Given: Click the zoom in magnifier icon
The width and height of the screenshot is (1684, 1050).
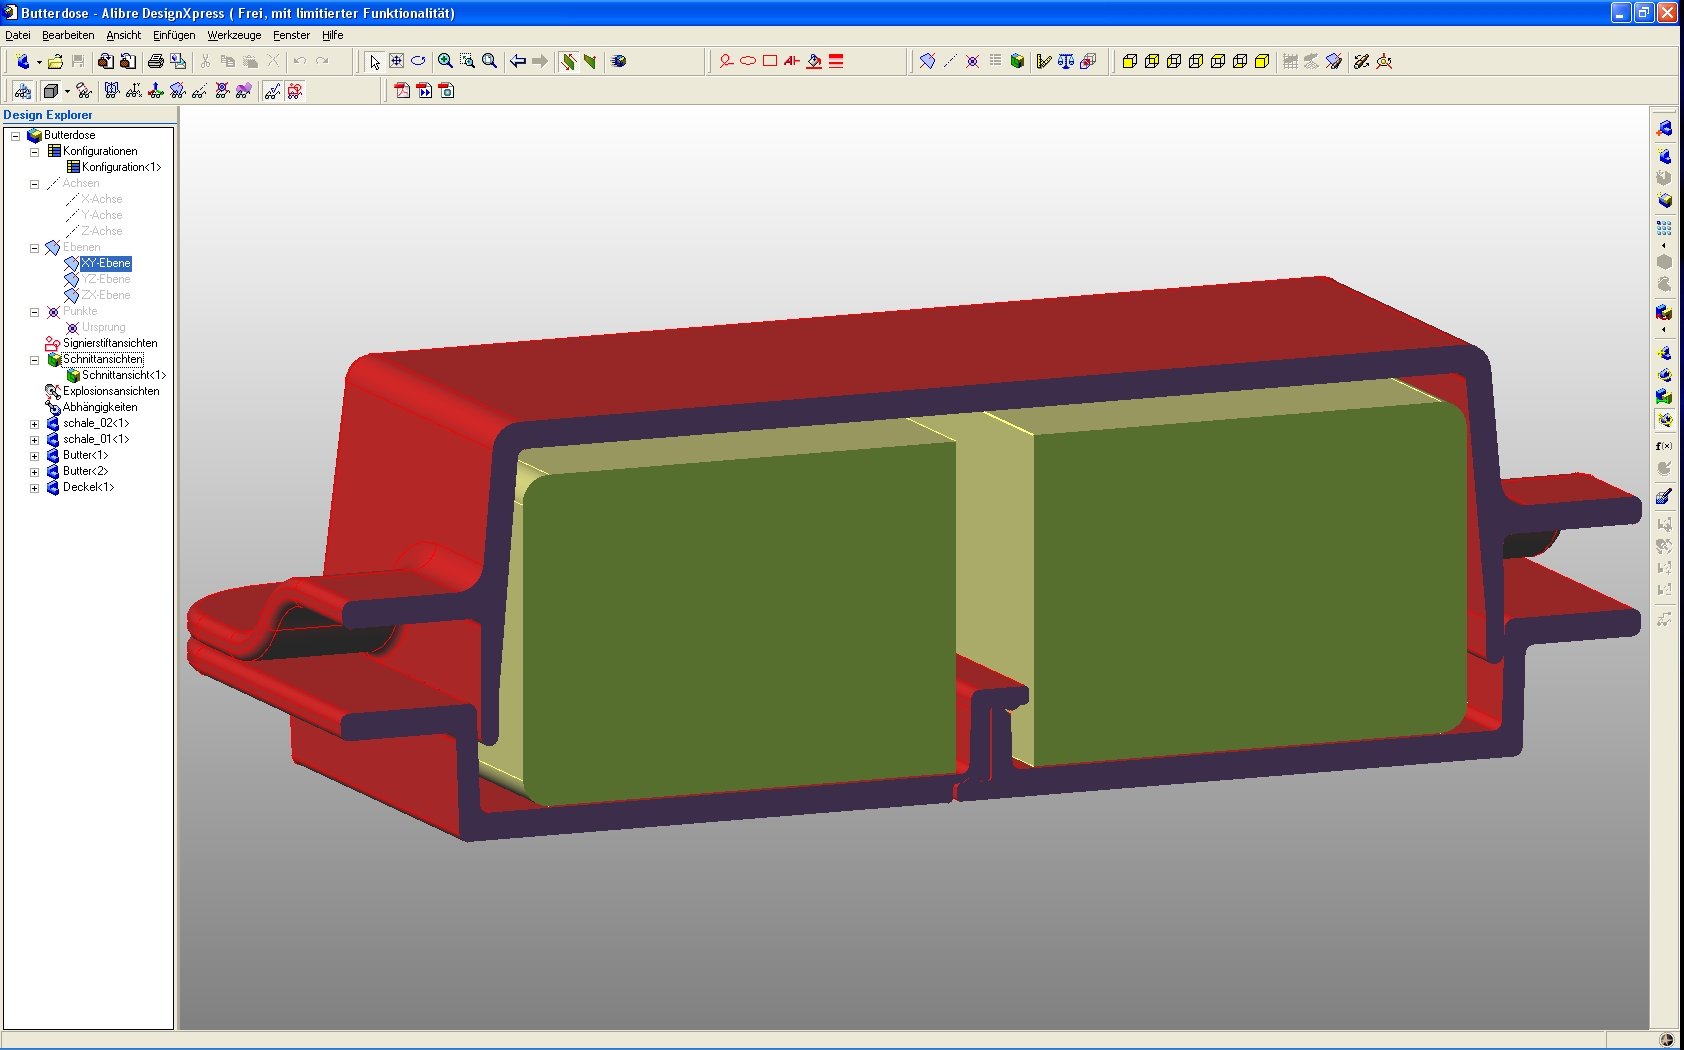Looking at the screenshot, I should pos(445,61).
